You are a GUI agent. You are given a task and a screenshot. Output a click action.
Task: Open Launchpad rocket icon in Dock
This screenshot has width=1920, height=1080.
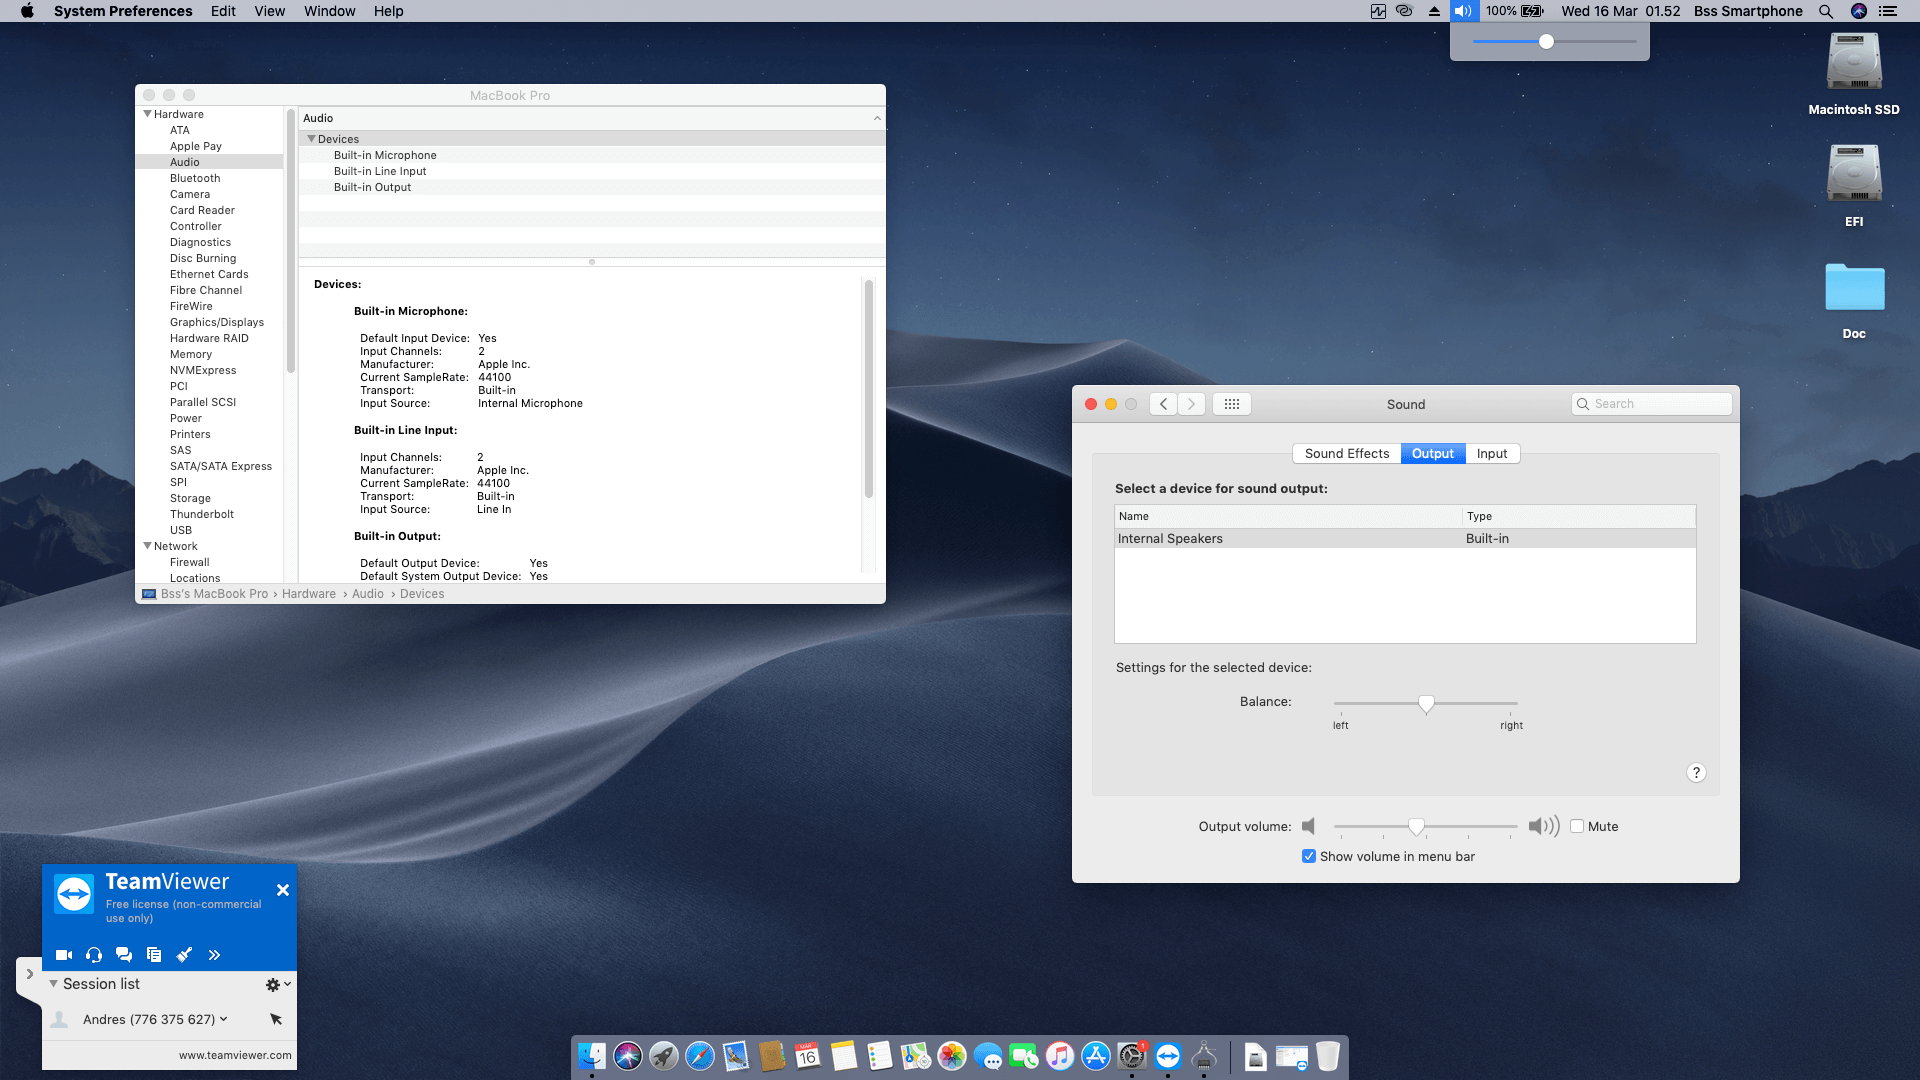click(664, 1056)
